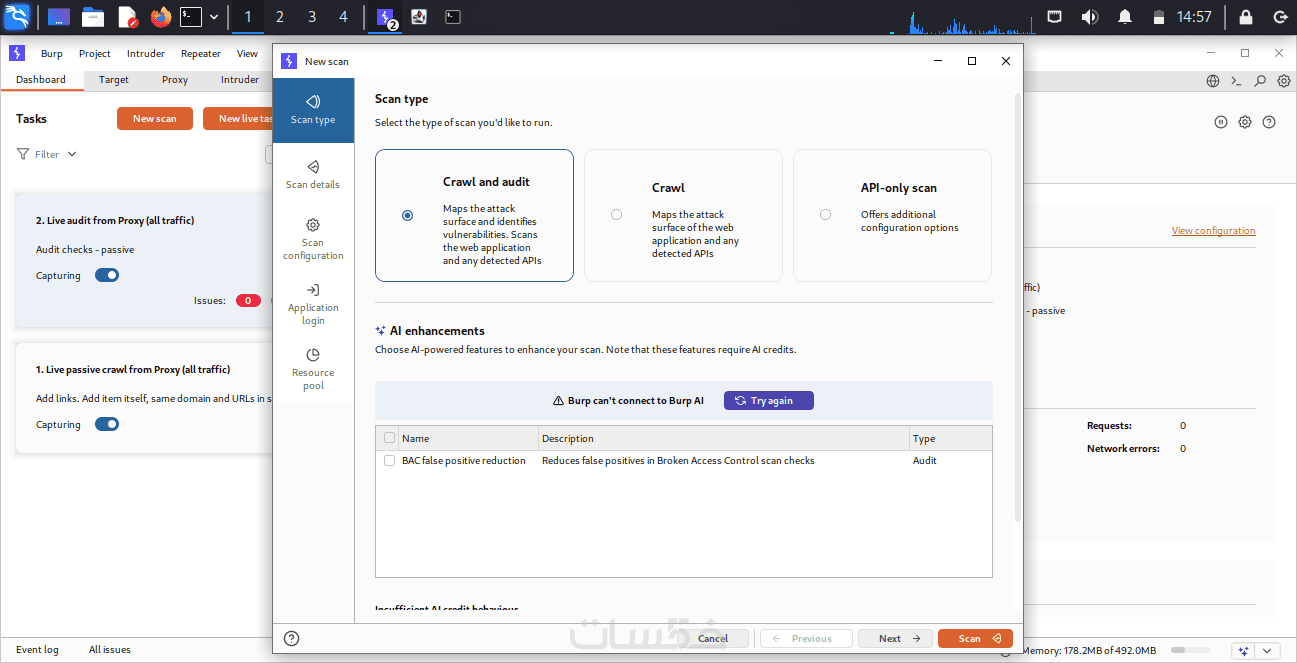Open the Burp menu
Image resolution: width=1297 pixels, height=663 pixels.
[51, 54]
